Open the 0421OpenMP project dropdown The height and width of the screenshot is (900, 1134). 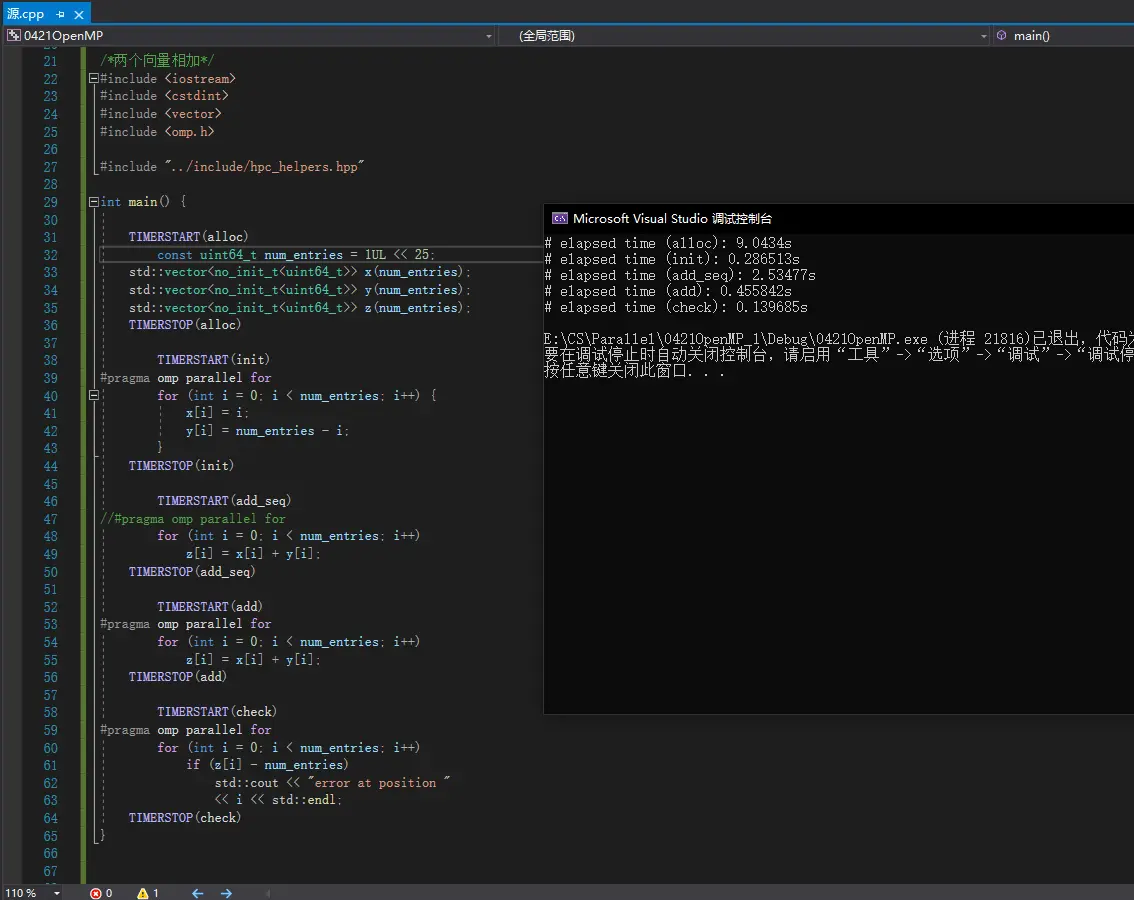[x=489, y=36]
